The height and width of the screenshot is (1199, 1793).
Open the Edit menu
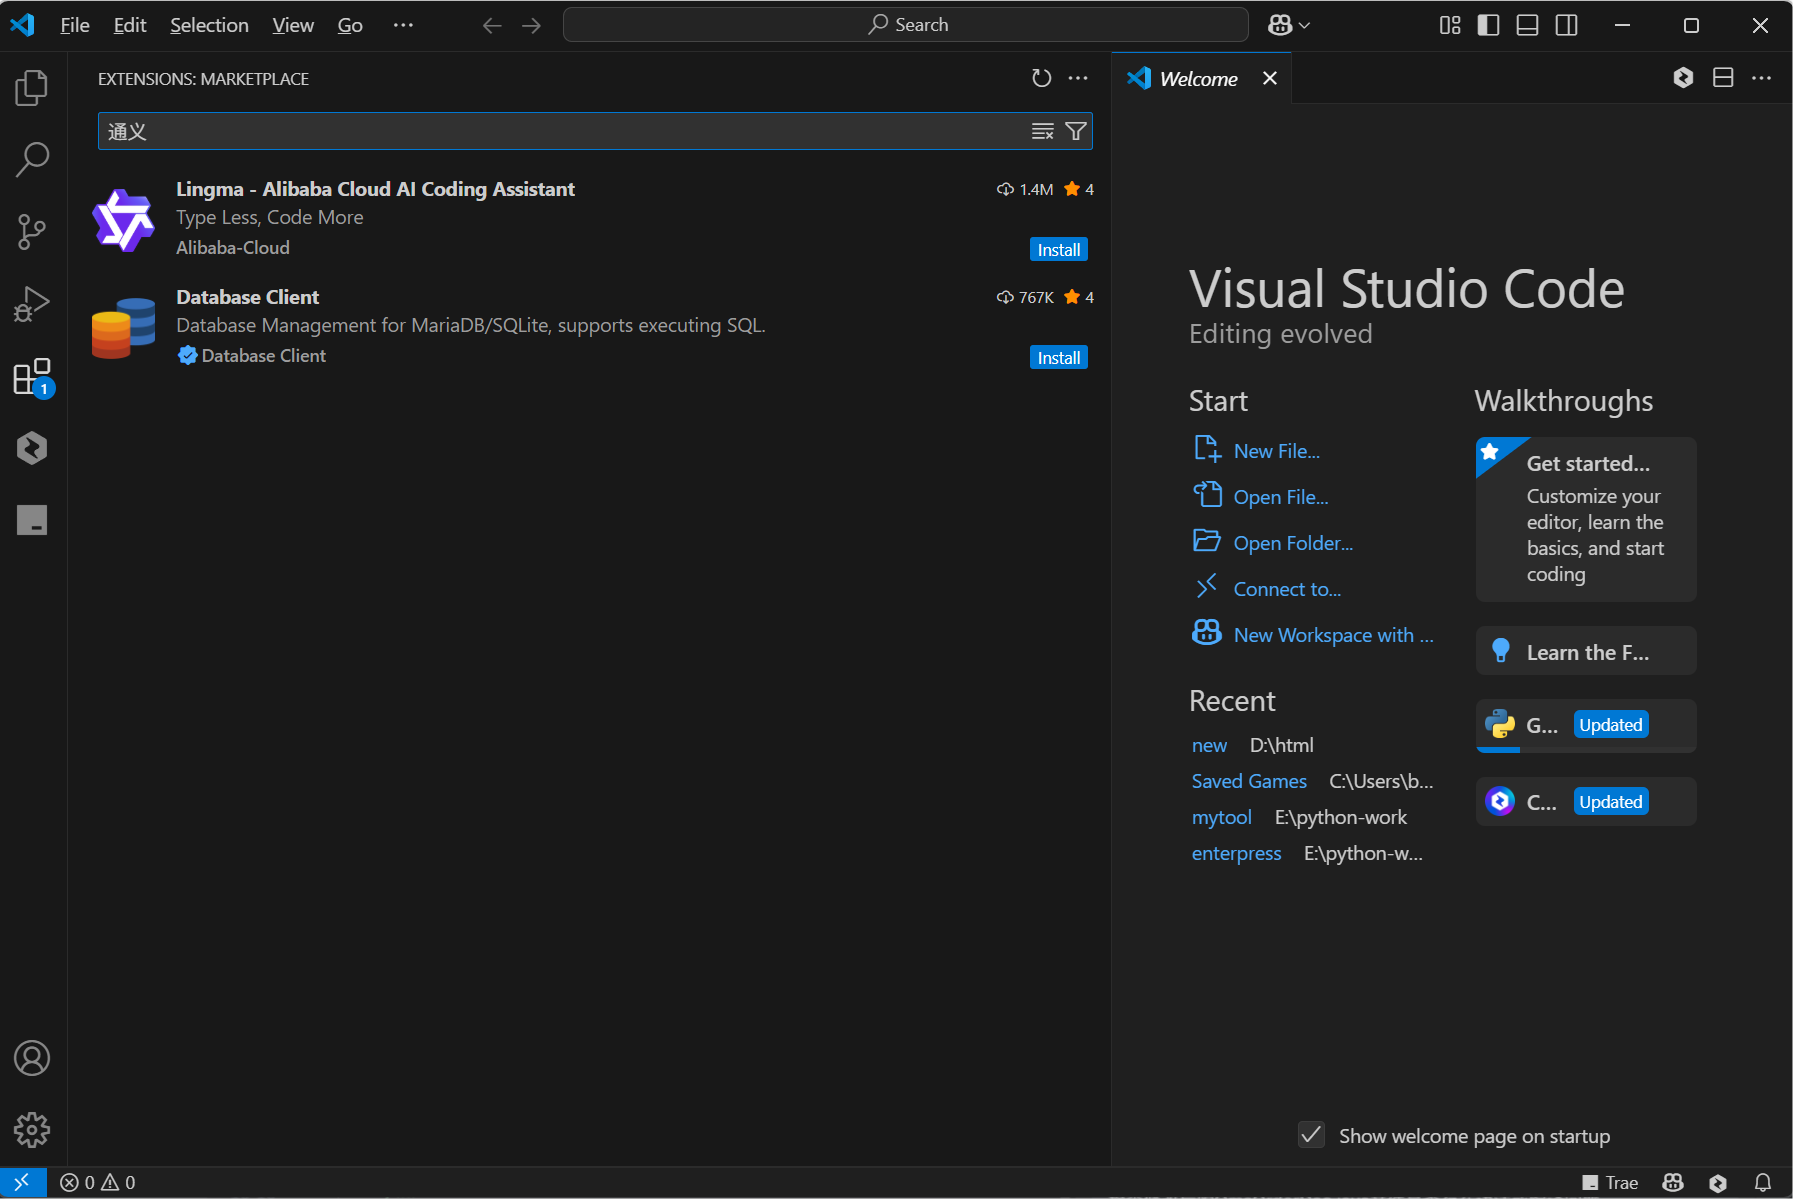tap(130, 25)
